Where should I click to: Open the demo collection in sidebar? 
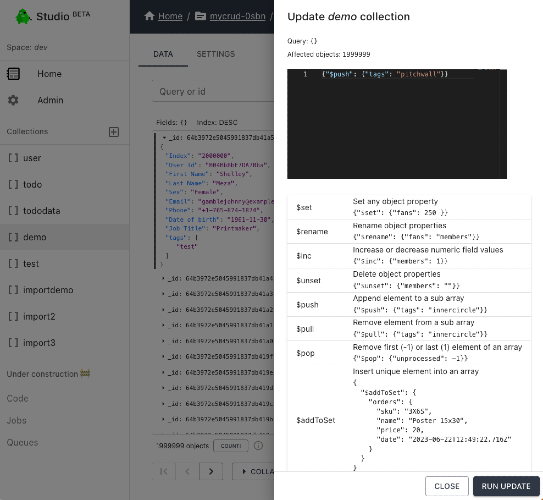[65, 237]
